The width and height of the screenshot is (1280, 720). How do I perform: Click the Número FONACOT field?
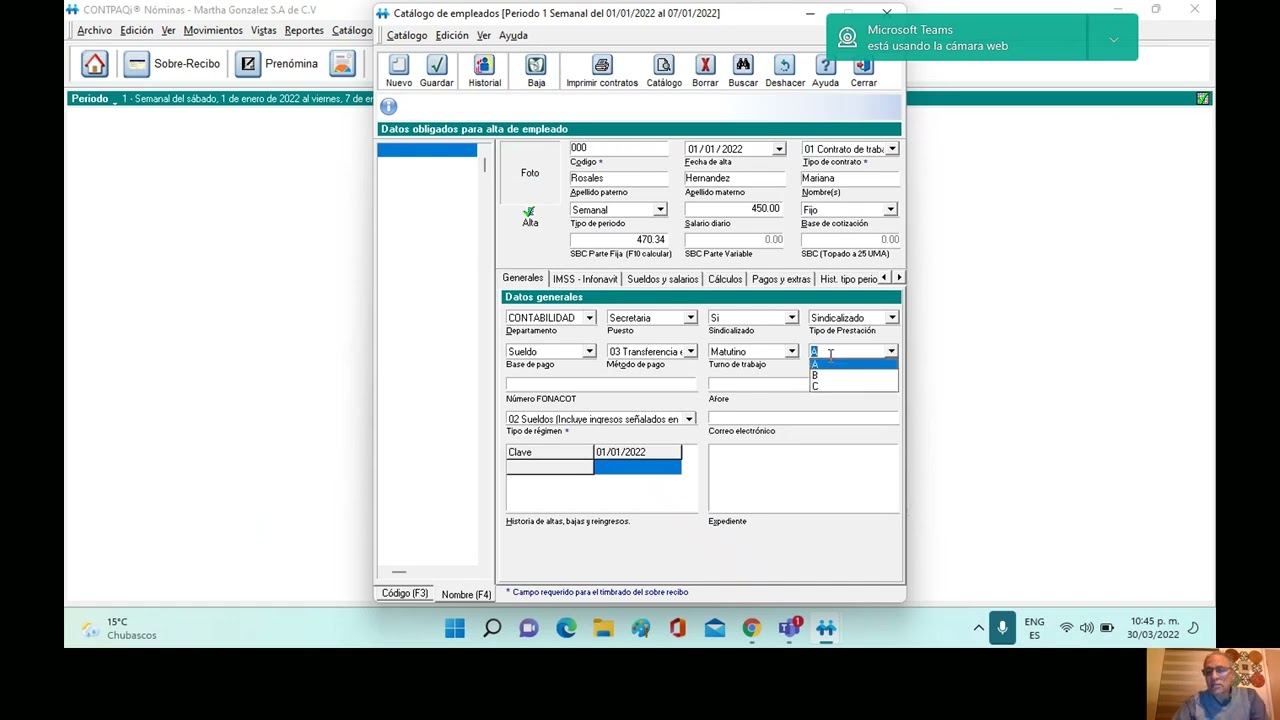point(601,385)
